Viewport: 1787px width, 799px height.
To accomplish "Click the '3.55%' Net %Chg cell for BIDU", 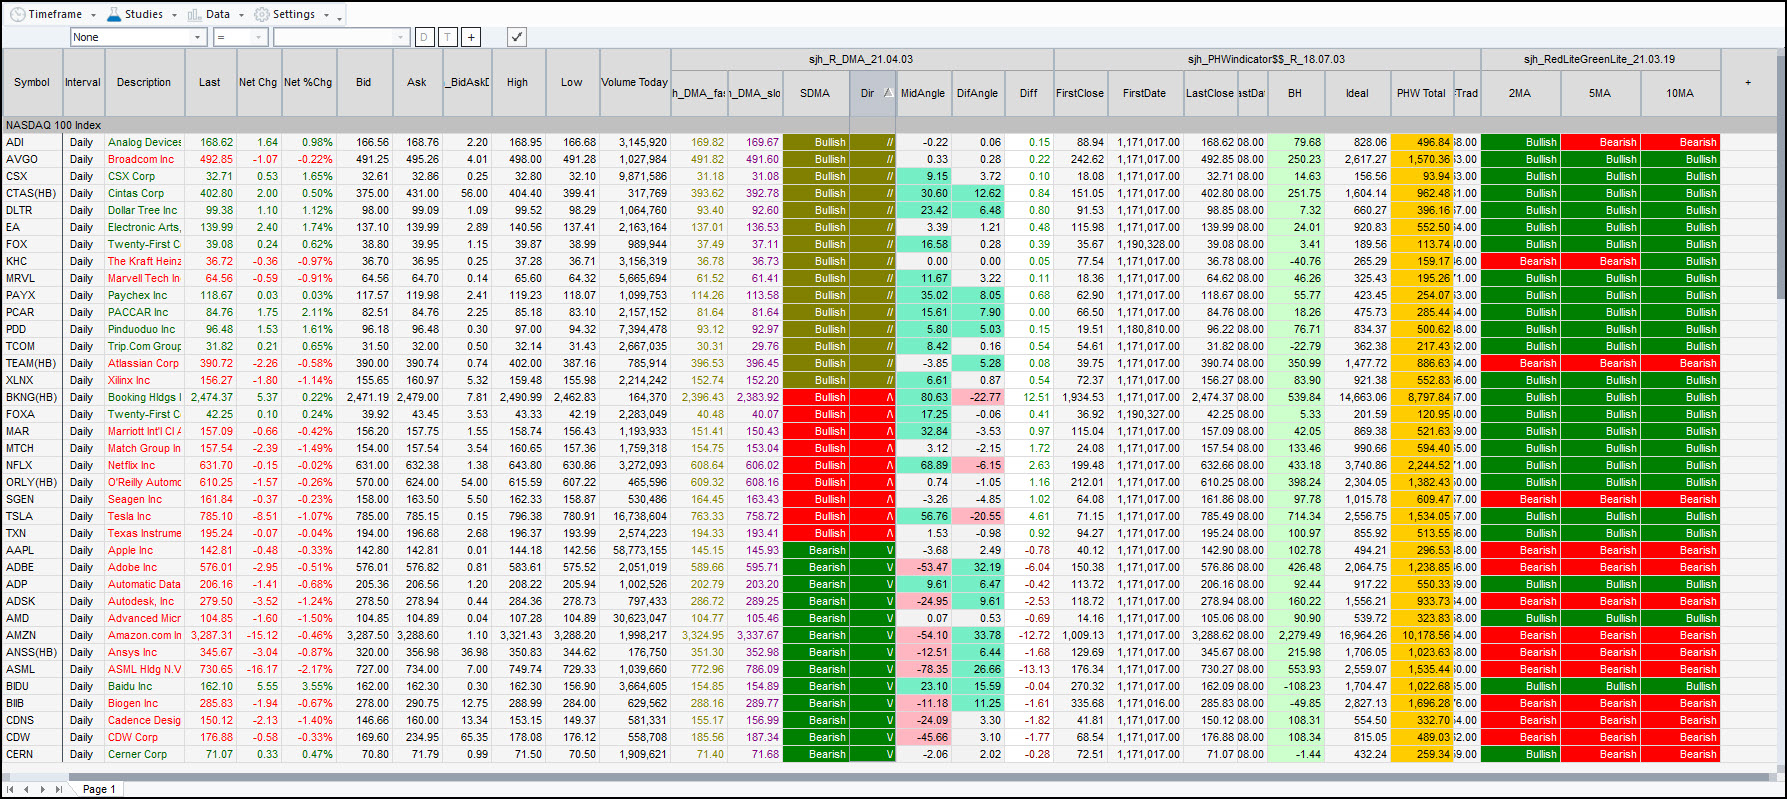I will (308, 686).
